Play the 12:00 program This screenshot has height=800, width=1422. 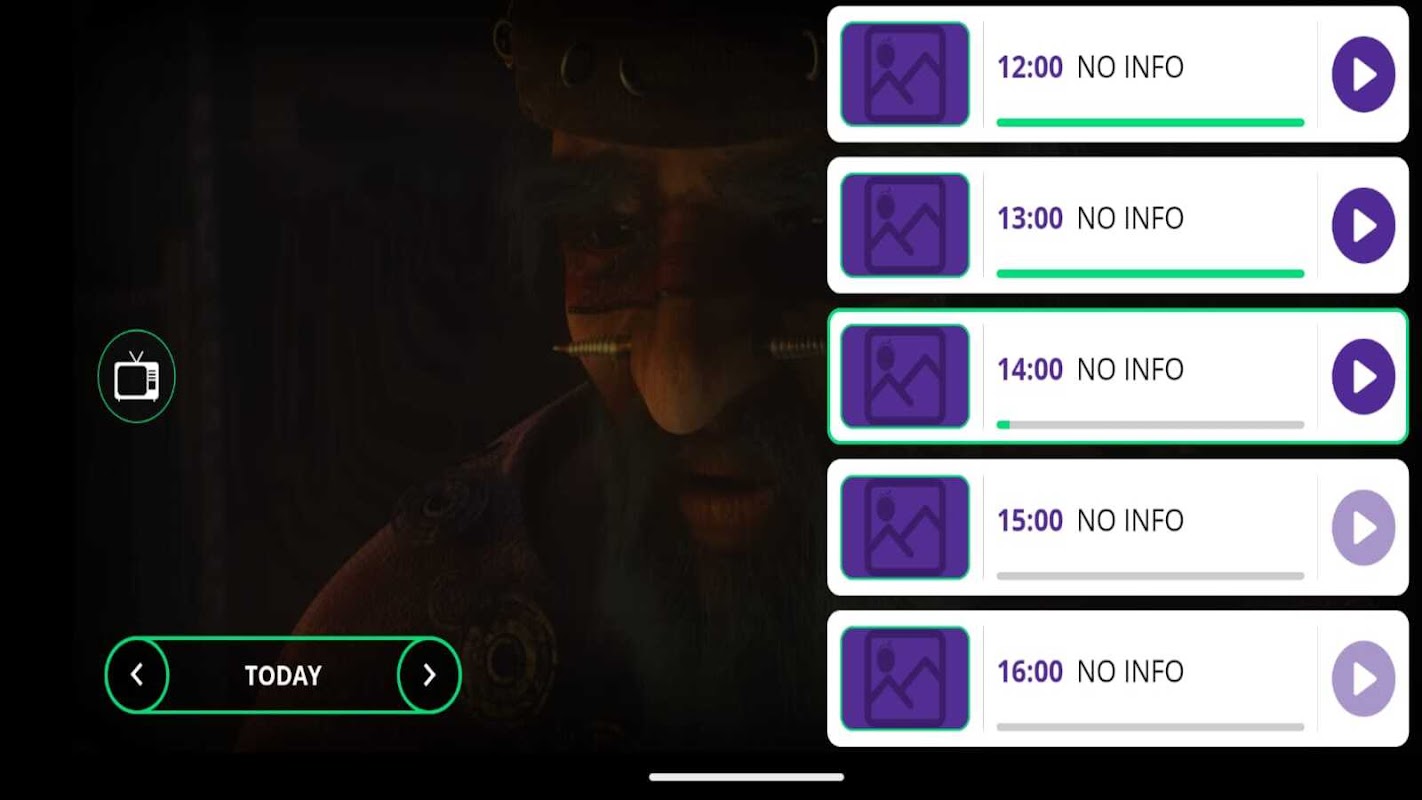coord(1363,74)
